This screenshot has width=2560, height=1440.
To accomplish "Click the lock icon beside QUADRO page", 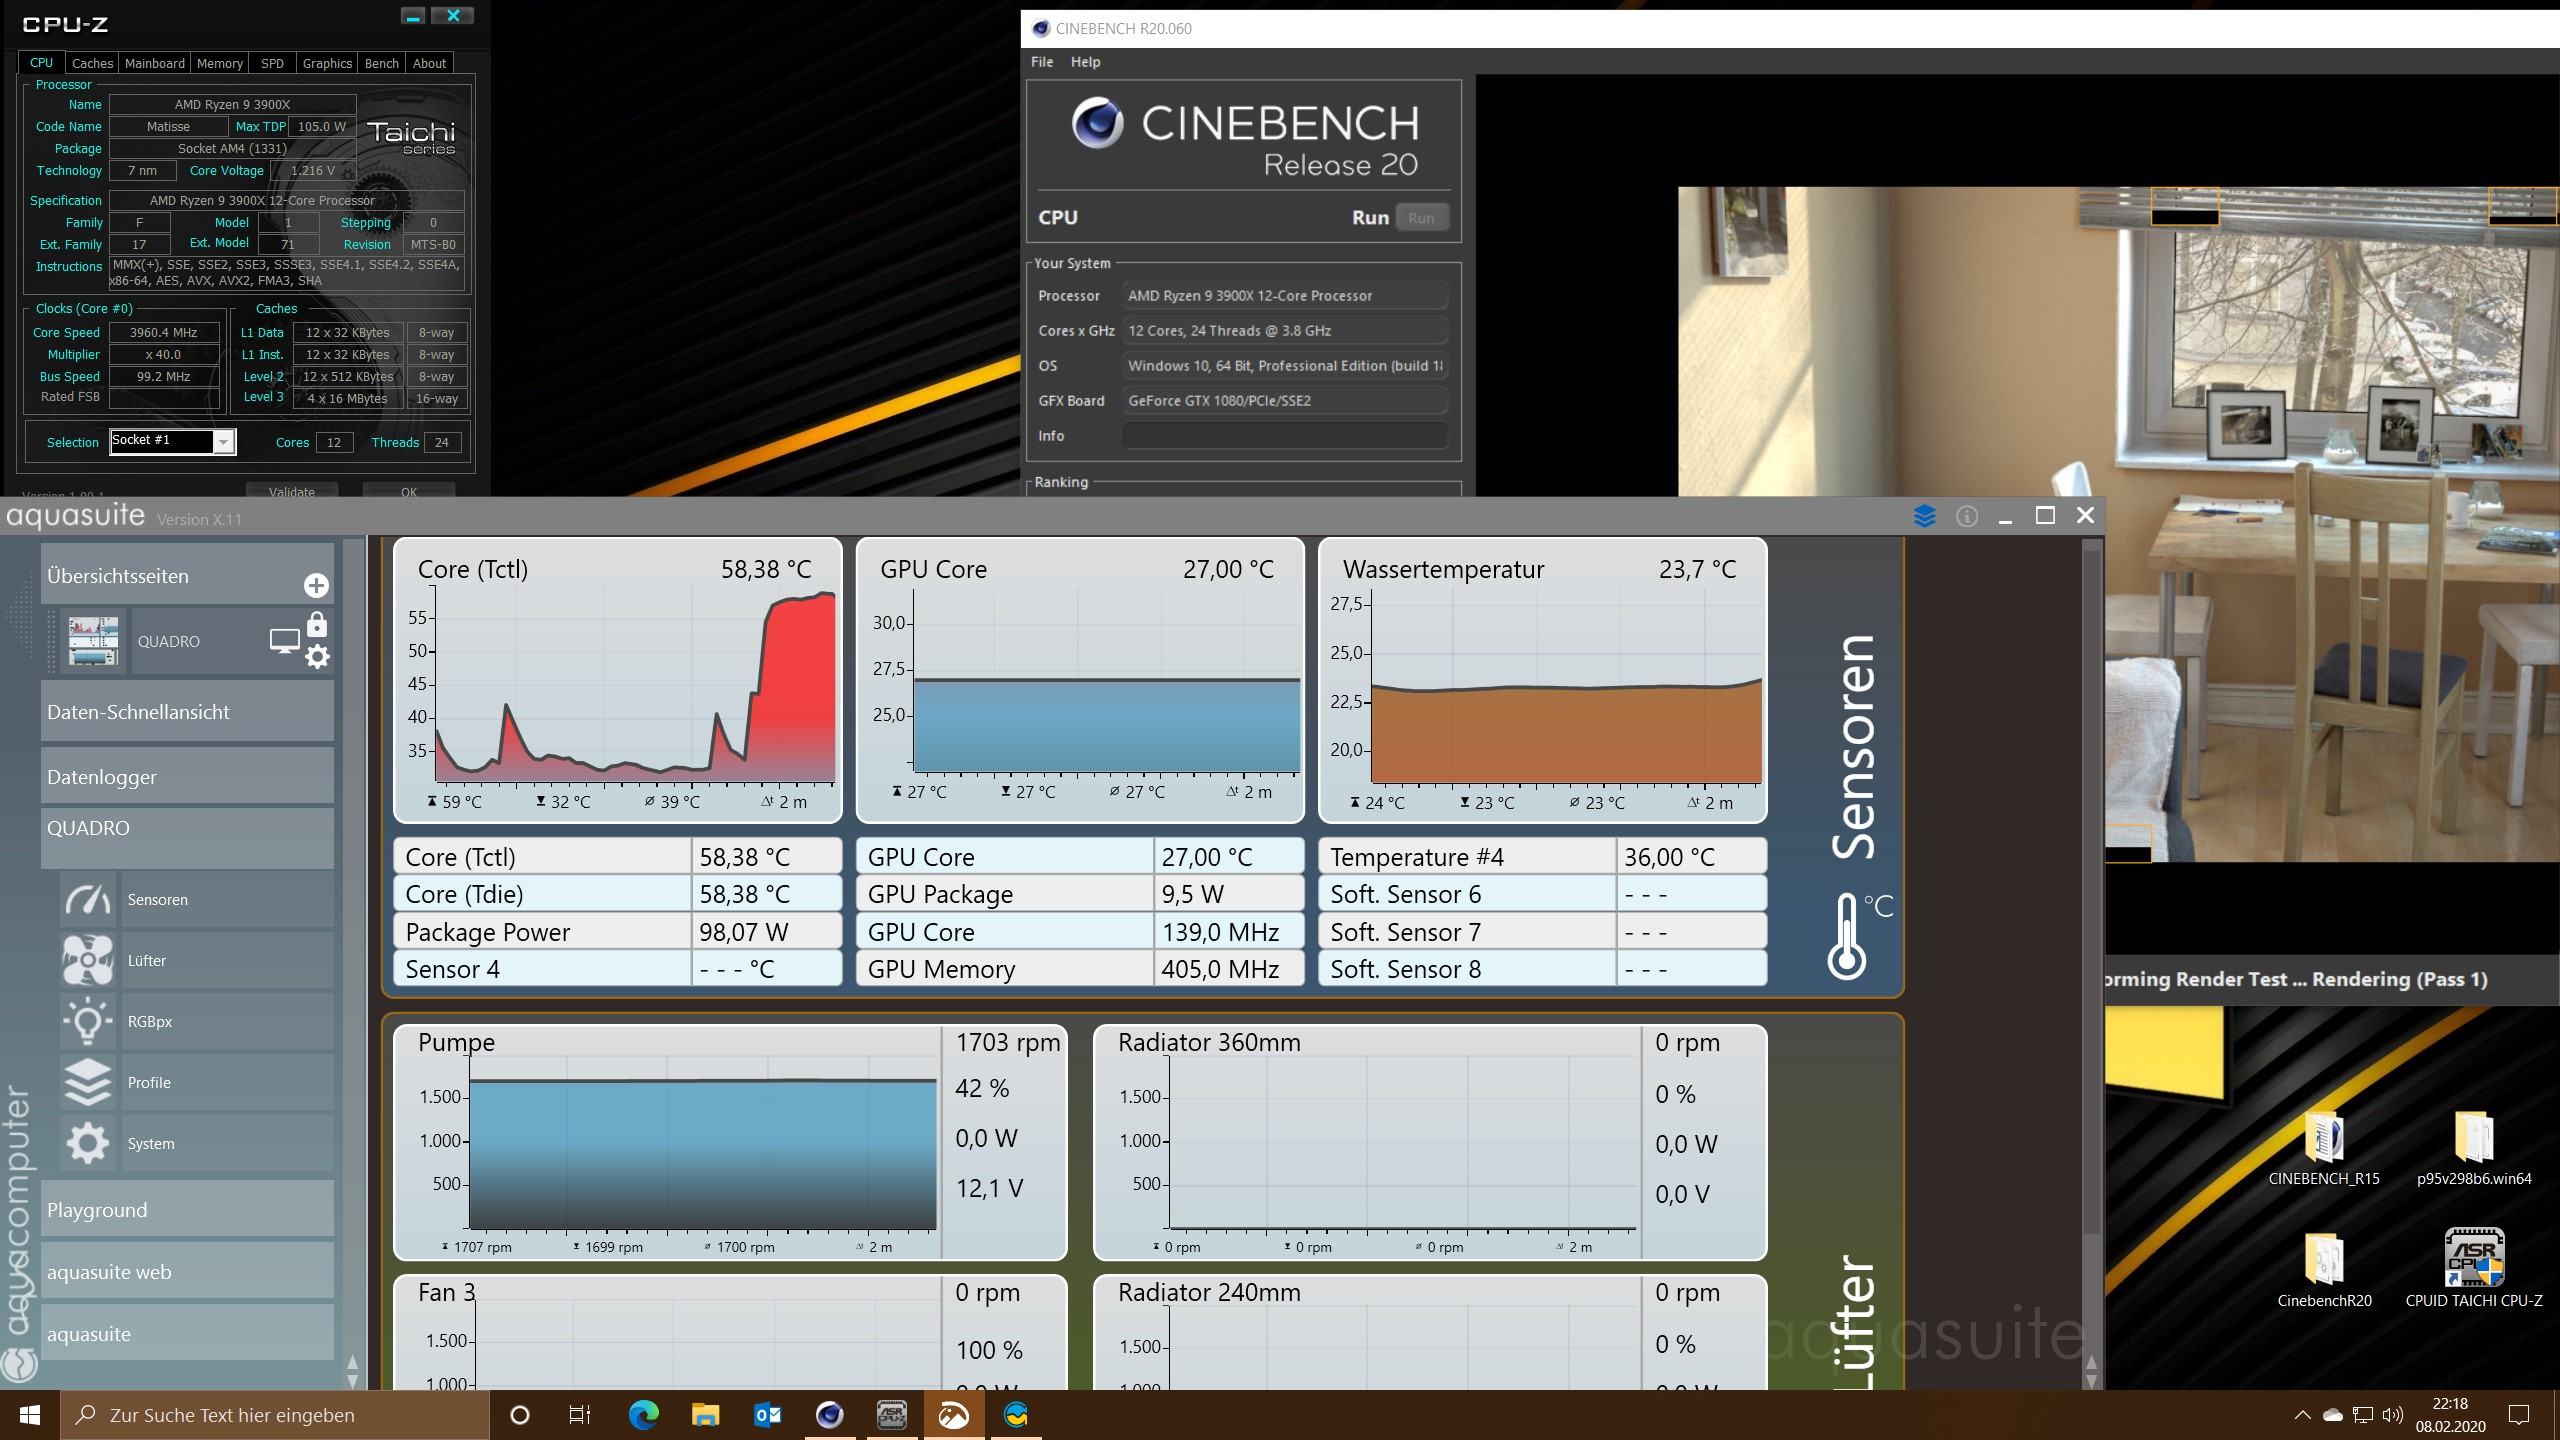I will (317, 625).
